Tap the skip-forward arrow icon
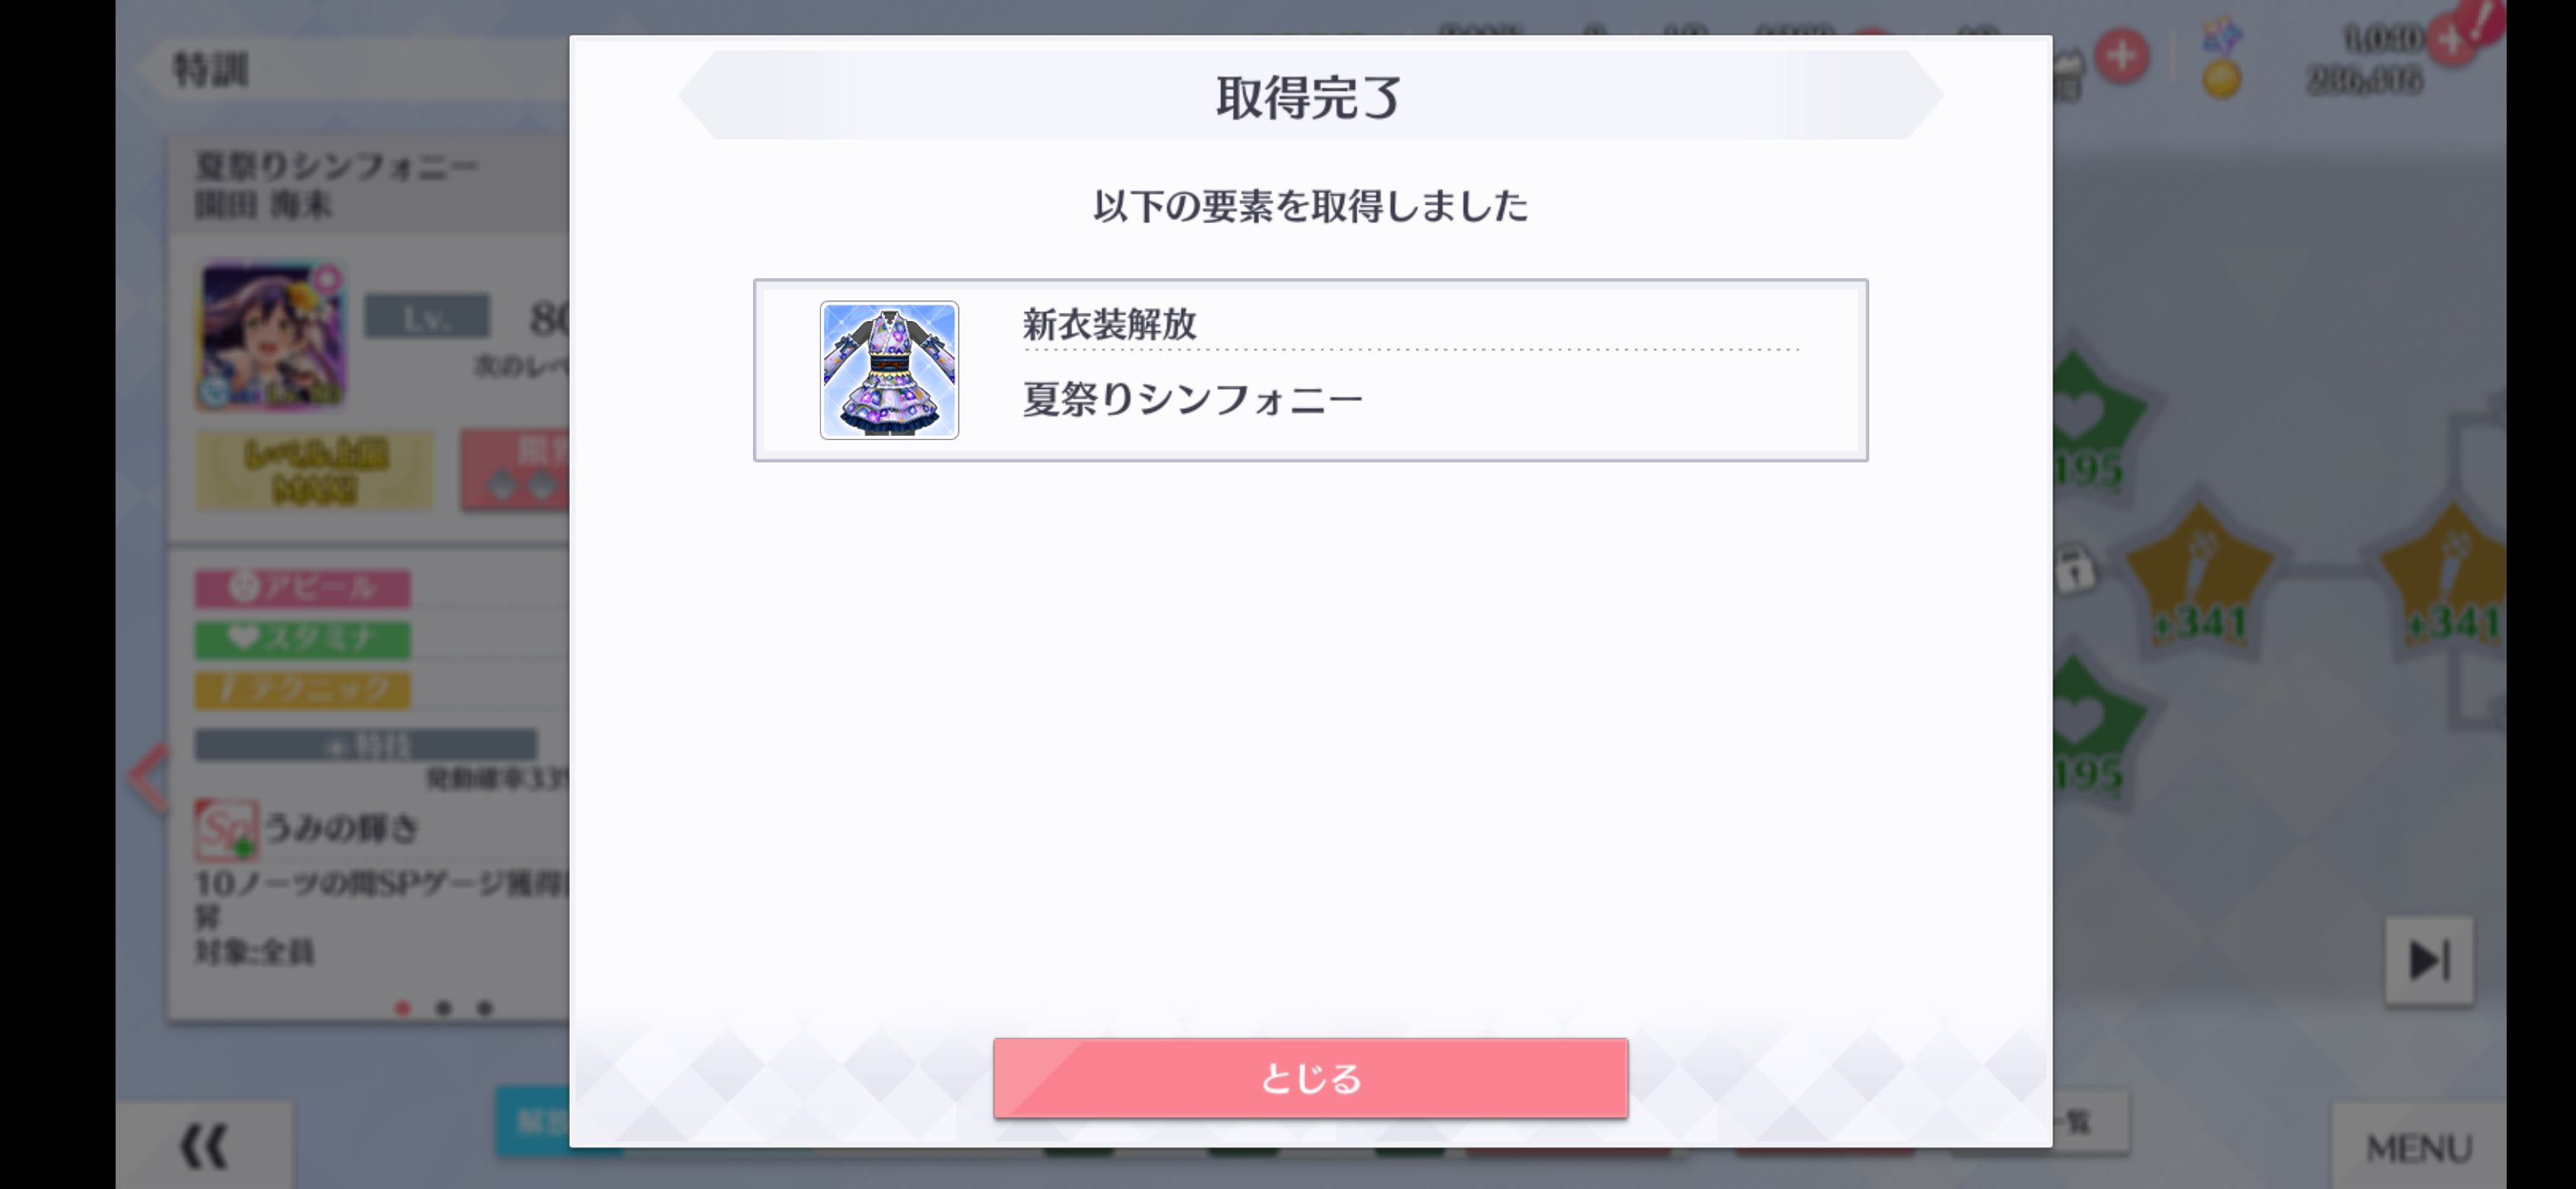 tap(2428, 960)
